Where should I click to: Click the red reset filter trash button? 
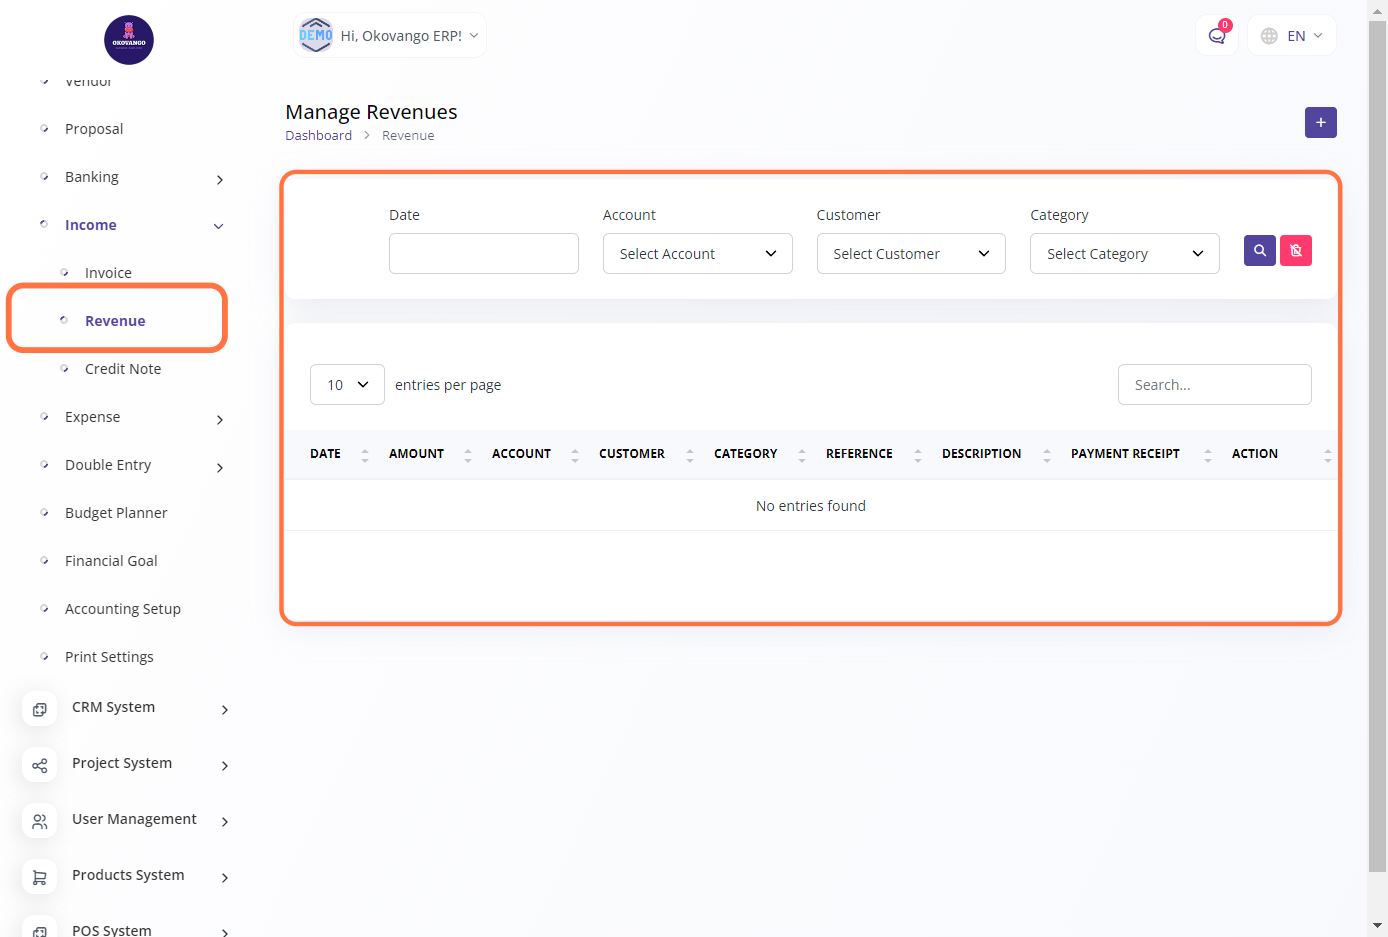(1295, 250)
